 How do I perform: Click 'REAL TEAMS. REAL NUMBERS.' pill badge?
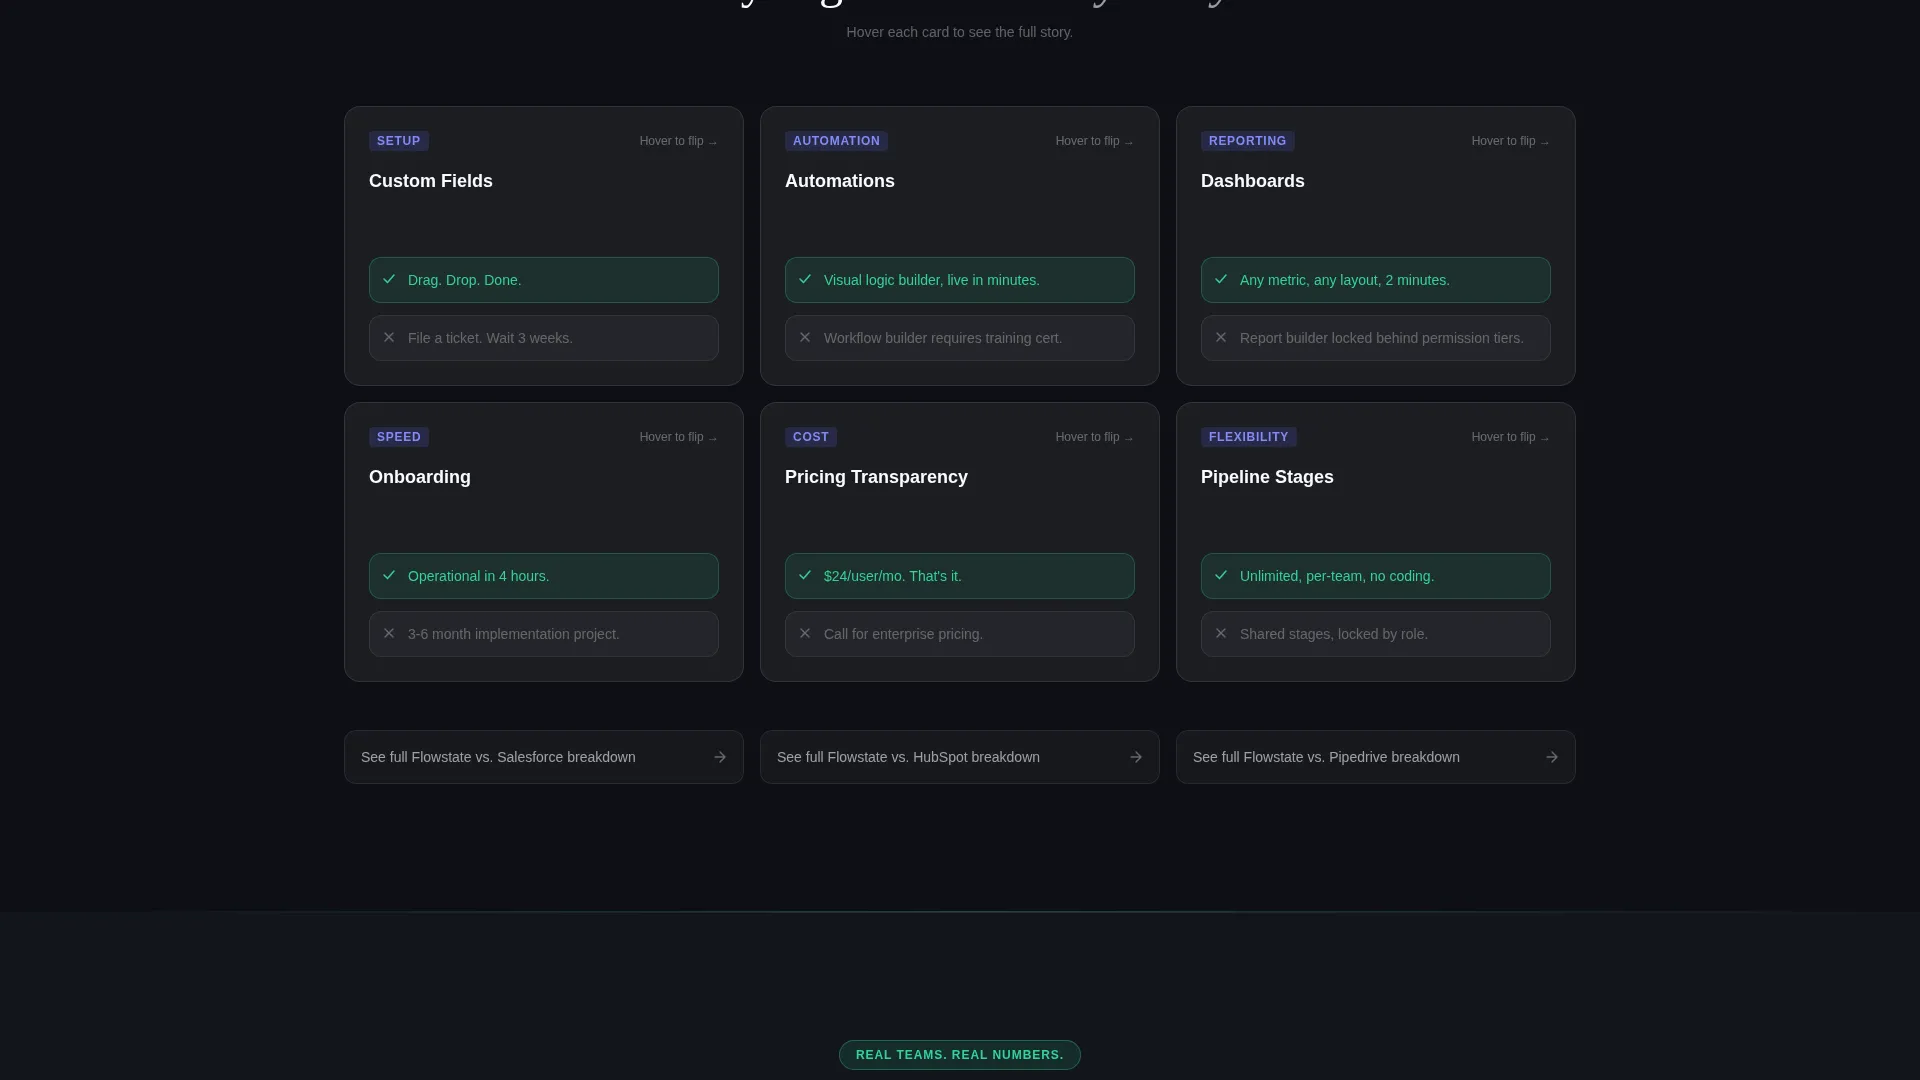(960, 1055)
